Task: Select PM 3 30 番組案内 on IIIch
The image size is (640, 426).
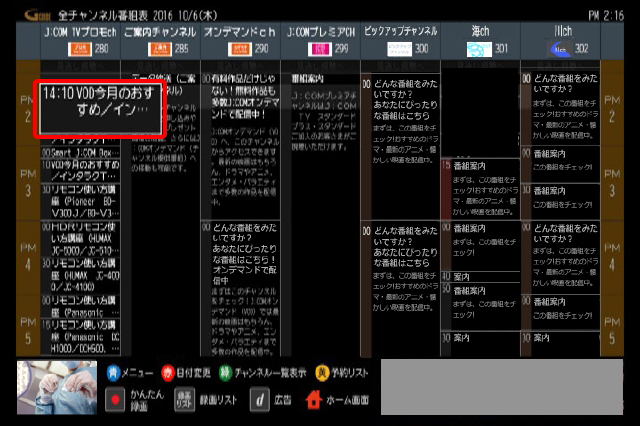Action: click(560, 201)
